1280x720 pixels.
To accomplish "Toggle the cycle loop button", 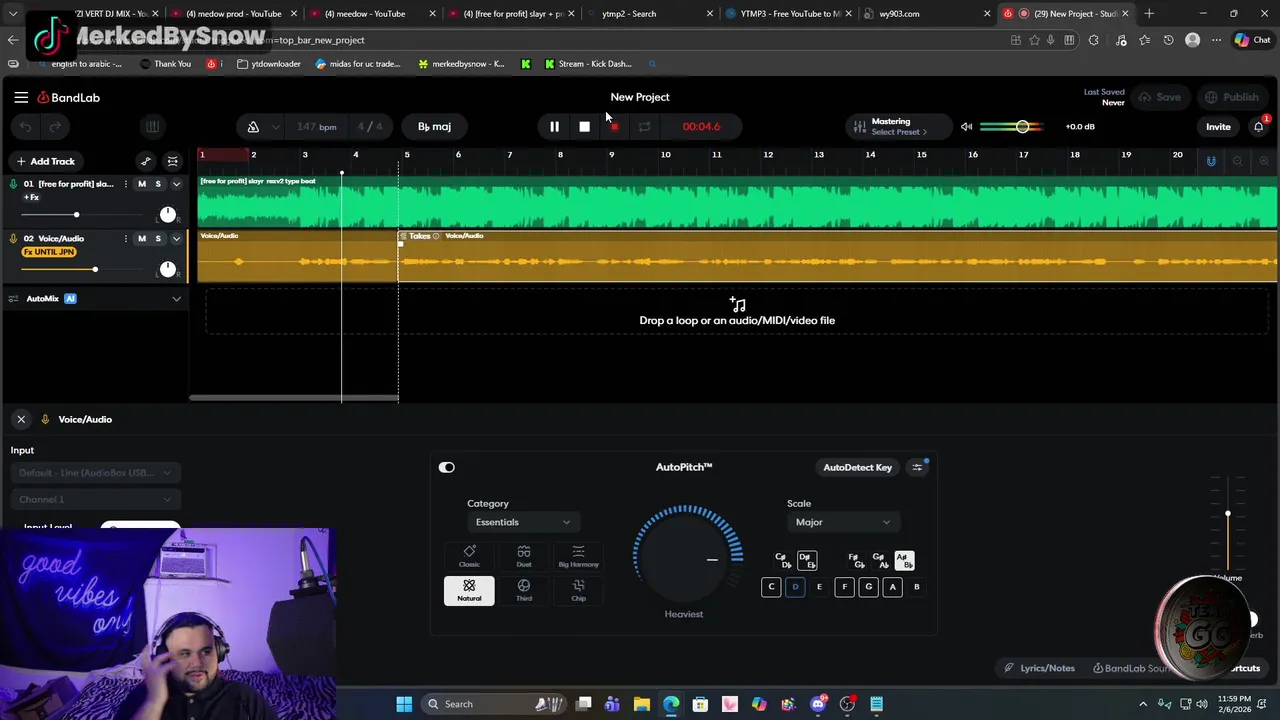I will click(644, 127).
